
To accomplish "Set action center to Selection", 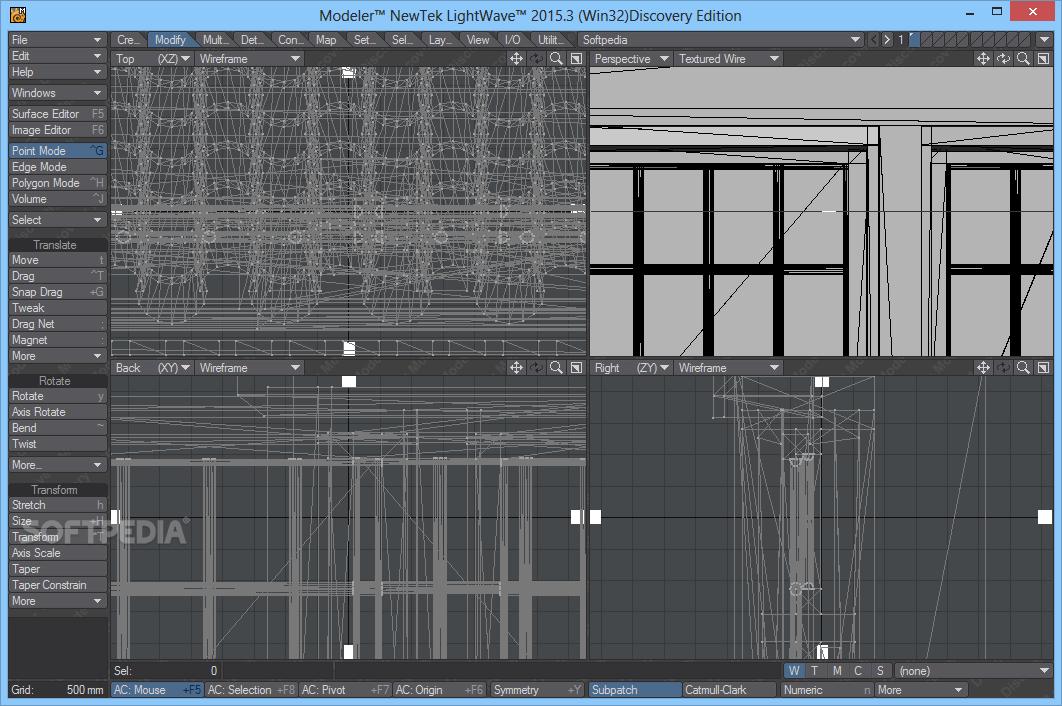I will [251, 690].
